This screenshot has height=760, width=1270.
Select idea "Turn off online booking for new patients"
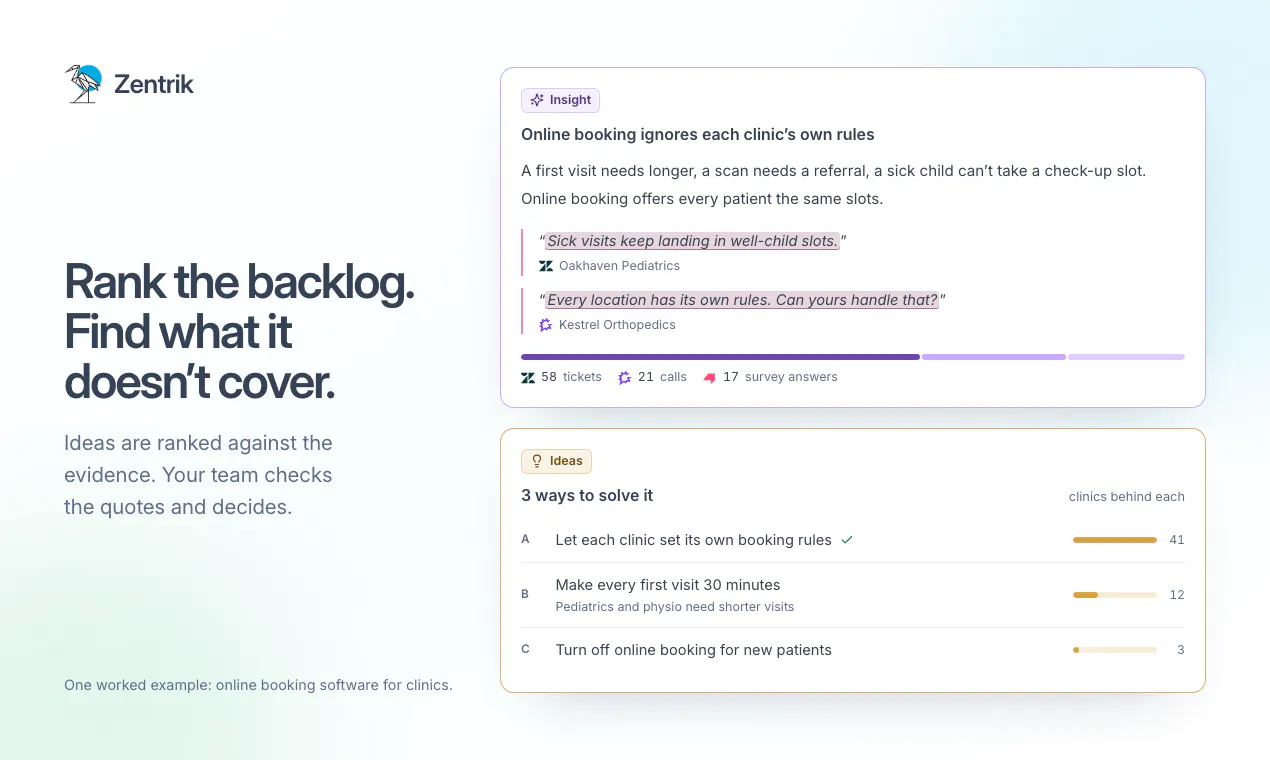[694, 650]
